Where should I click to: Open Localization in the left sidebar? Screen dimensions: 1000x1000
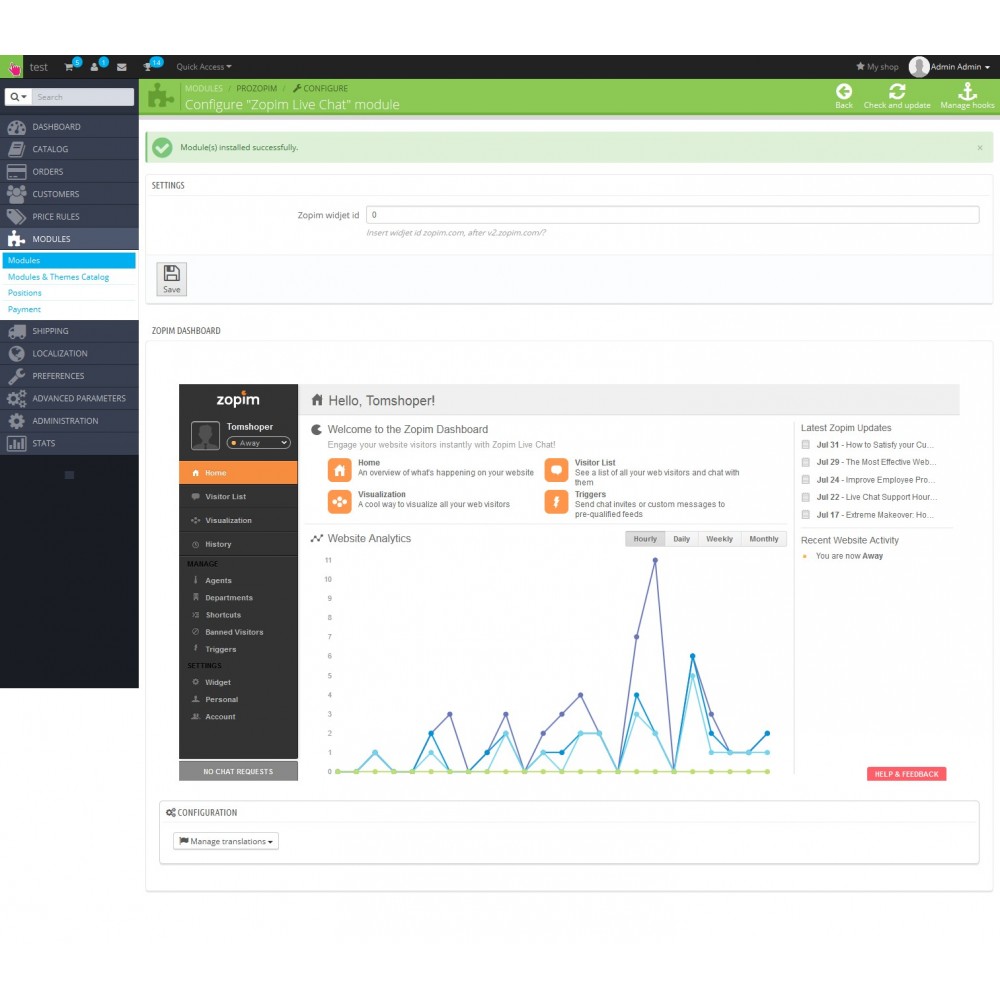[70, 353]
